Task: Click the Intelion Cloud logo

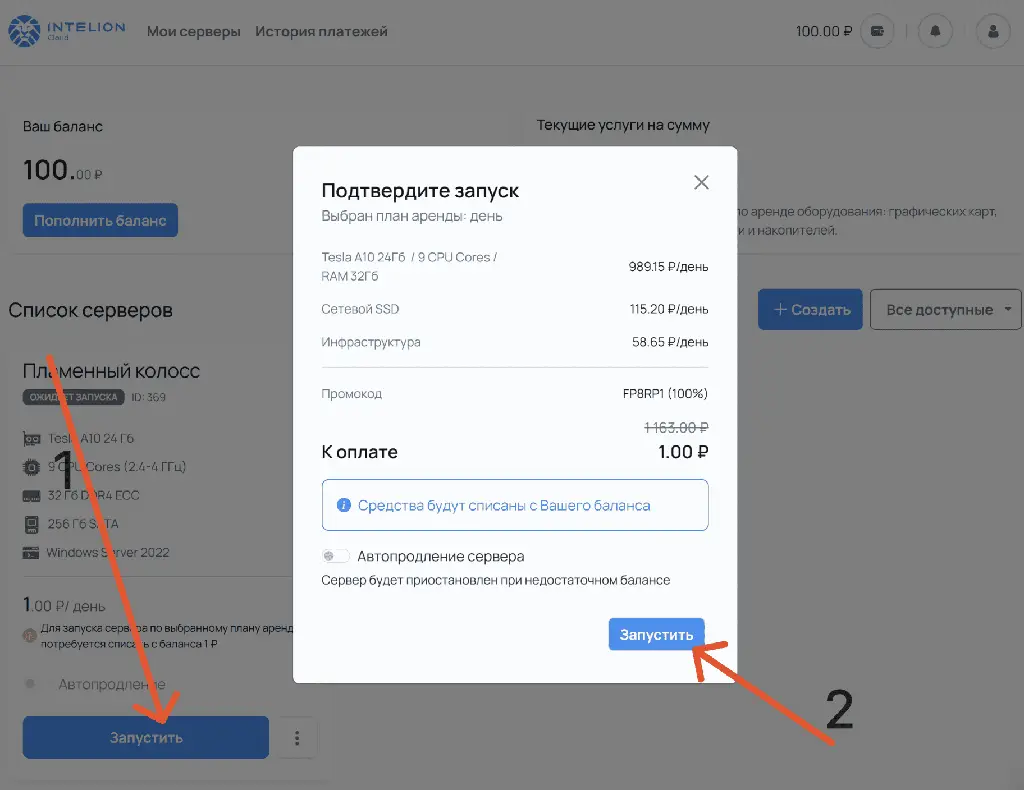Action: [x=67, y=31]
